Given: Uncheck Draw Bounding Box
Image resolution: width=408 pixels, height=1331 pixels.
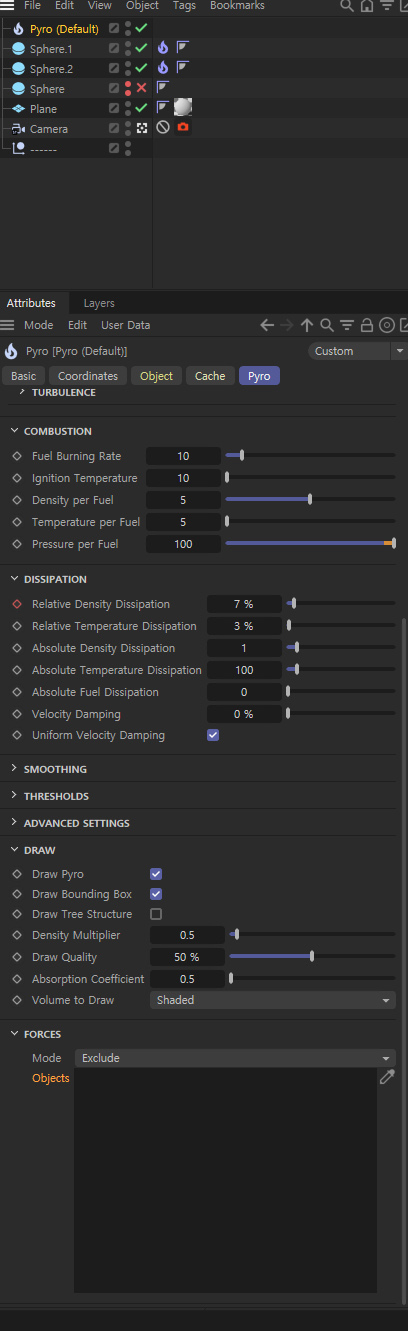Looking at the screenshot, I should coord(156,894).
